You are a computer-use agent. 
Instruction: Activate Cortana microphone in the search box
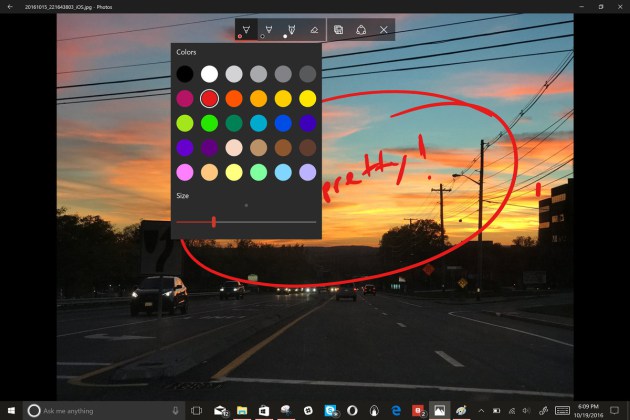pyautogui.click(x=175, y=410)
